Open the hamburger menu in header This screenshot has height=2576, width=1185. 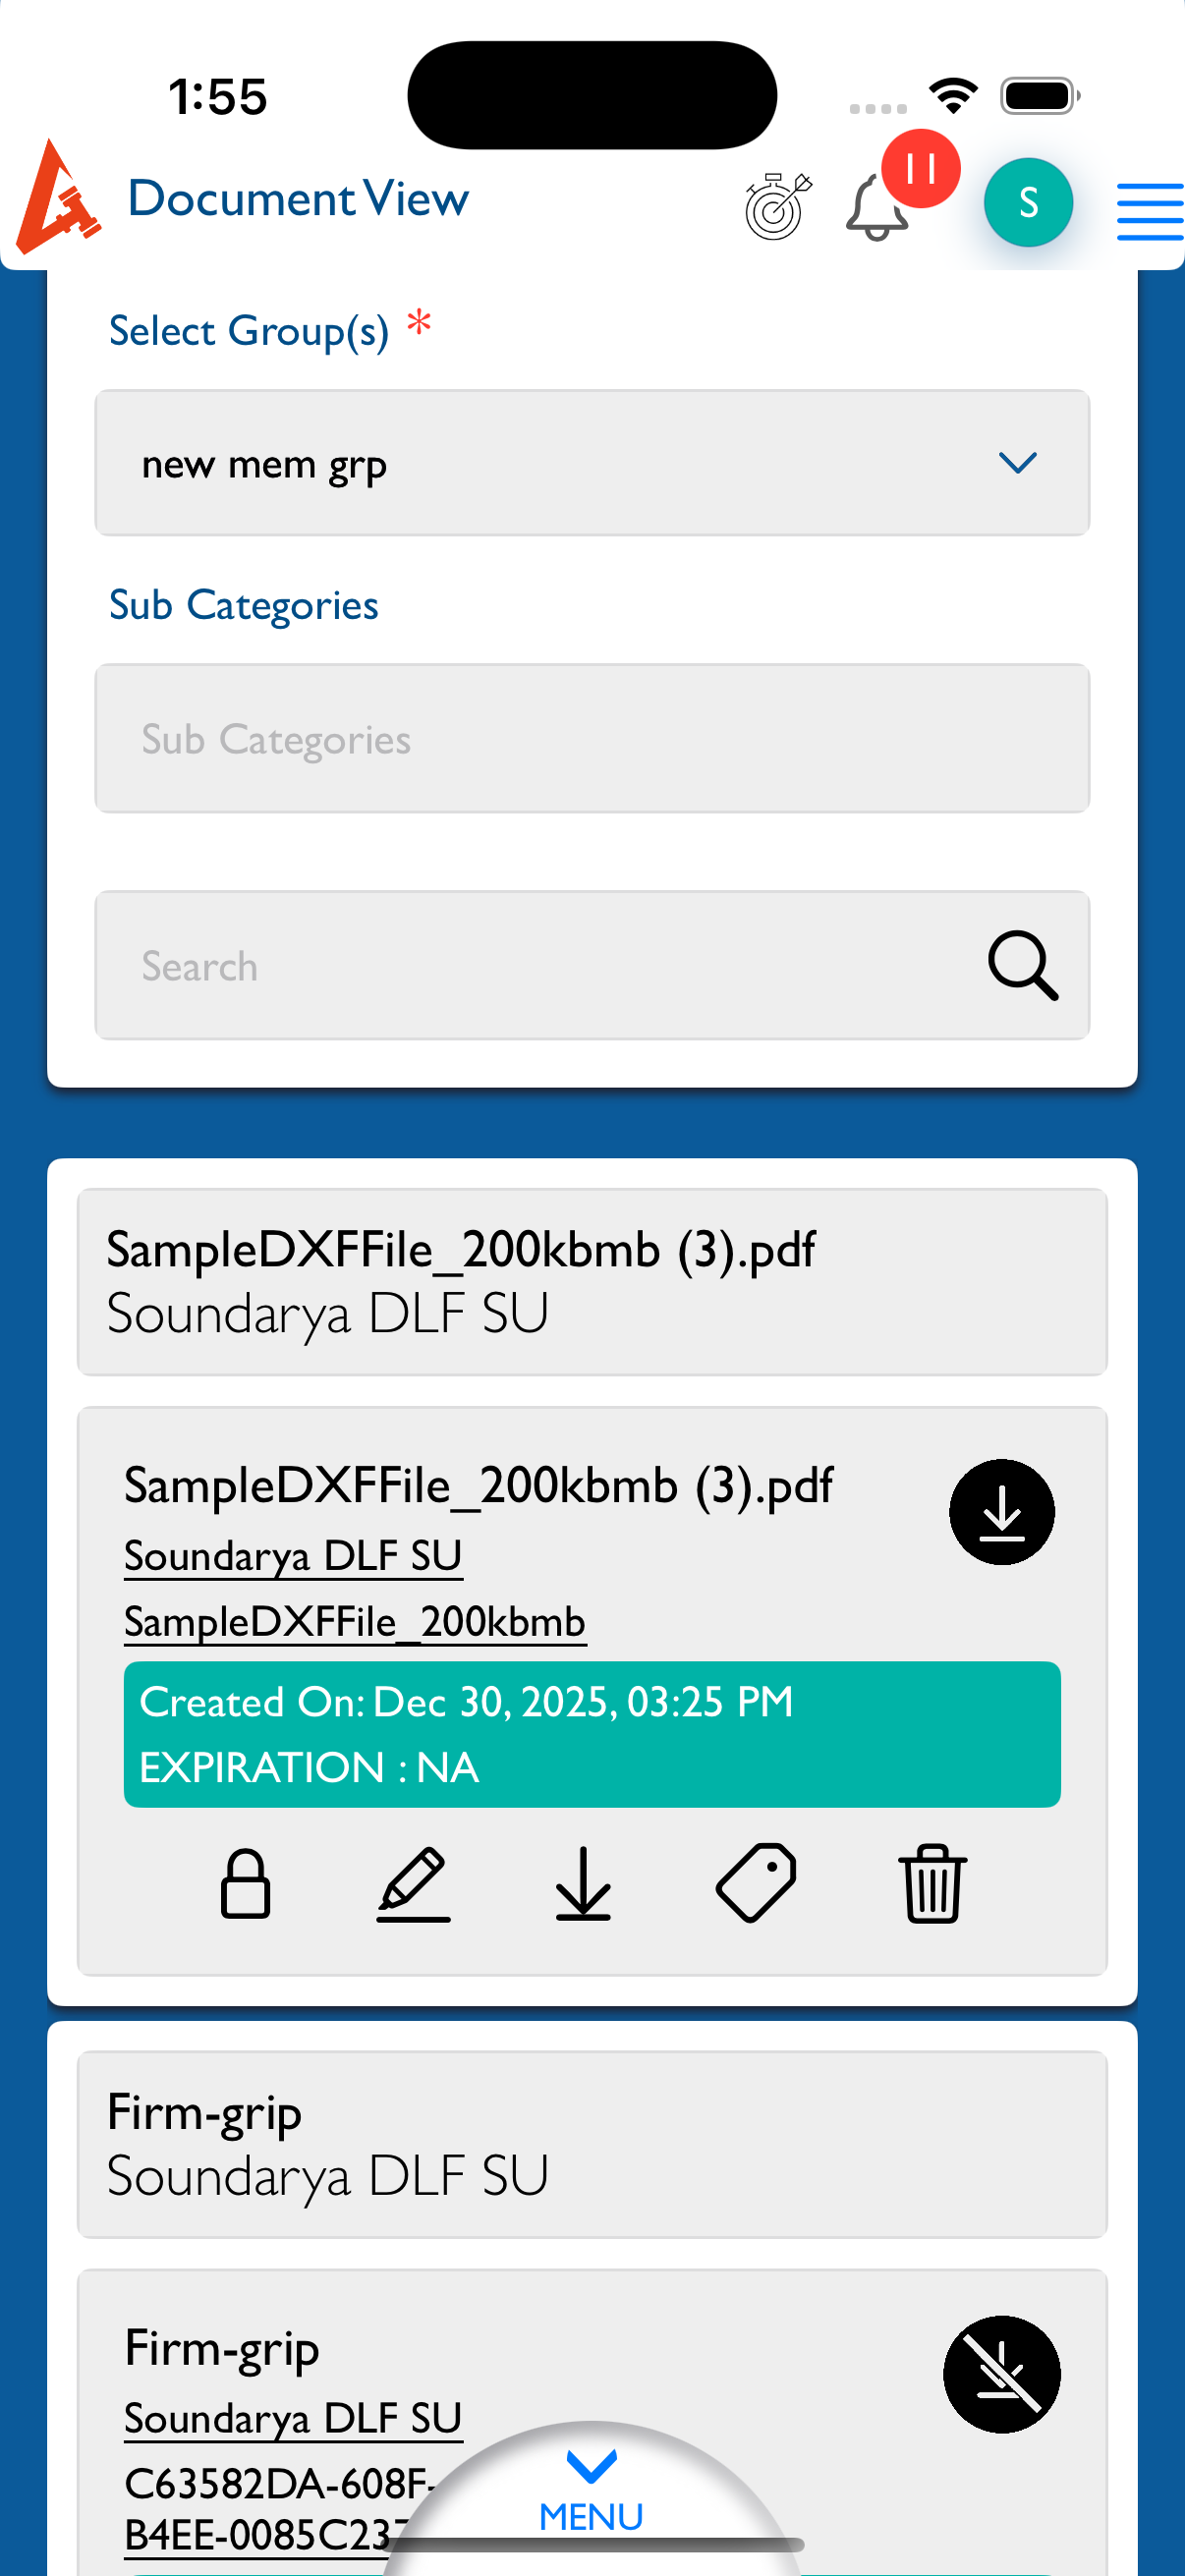tap(1149, 211)
